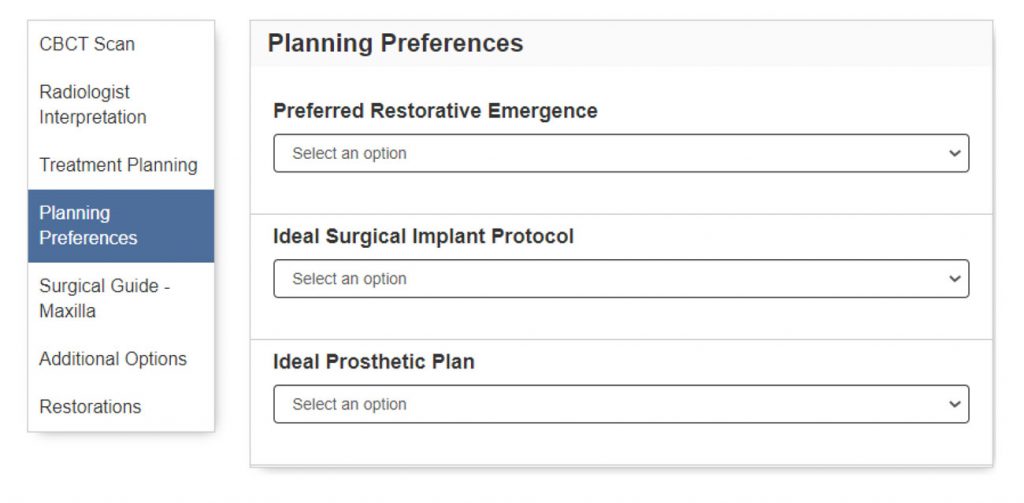The image size is (1024, 503).
Task: Click the Preferred Restorative Emergence label
Action: 435,111
